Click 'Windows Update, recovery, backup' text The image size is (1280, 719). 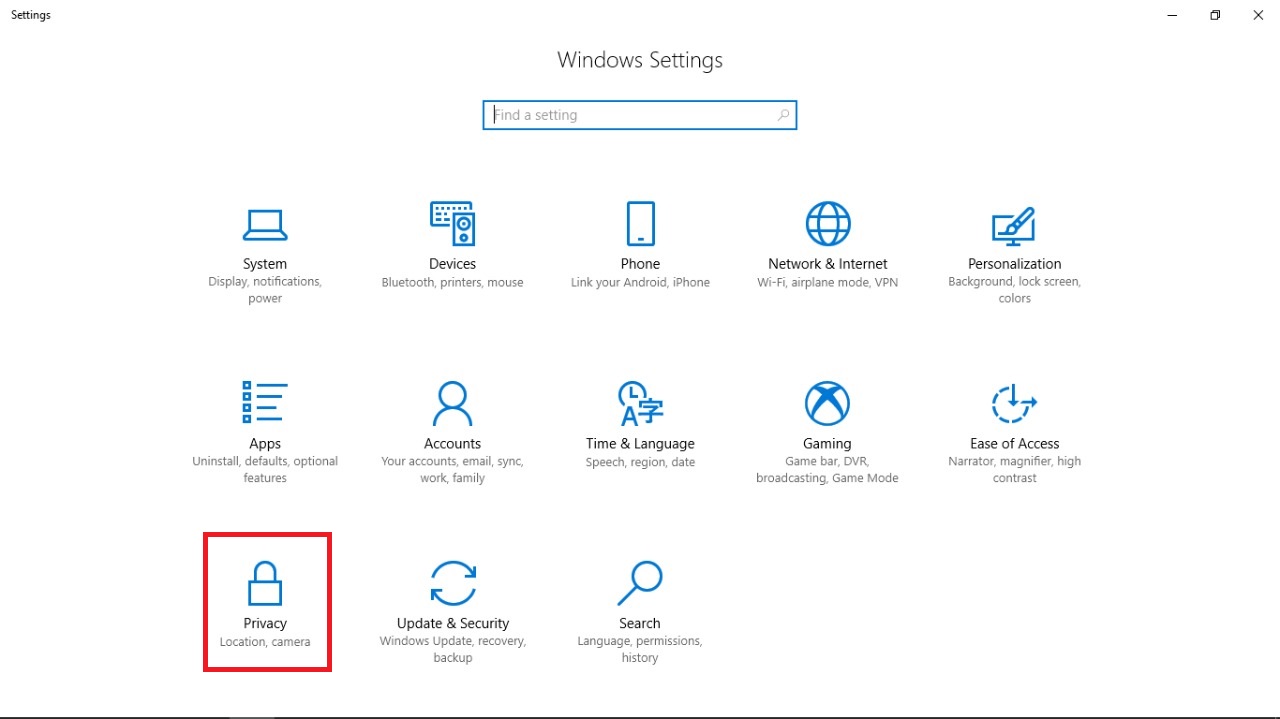pyautogui.click(x=453, y=650)
